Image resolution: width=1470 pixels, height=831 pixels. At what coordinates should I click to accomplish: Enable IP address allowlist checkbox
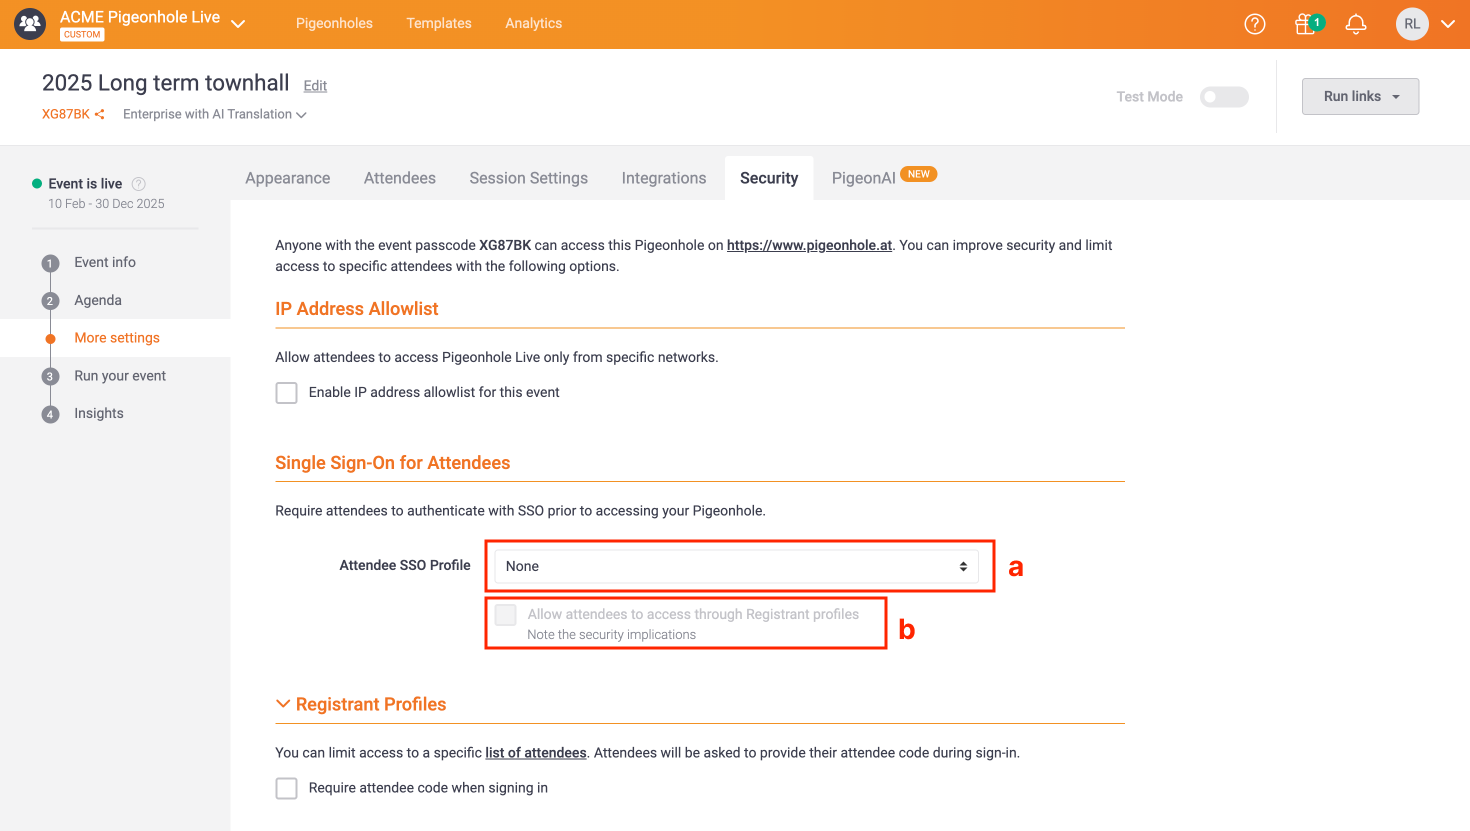point(287,393)
